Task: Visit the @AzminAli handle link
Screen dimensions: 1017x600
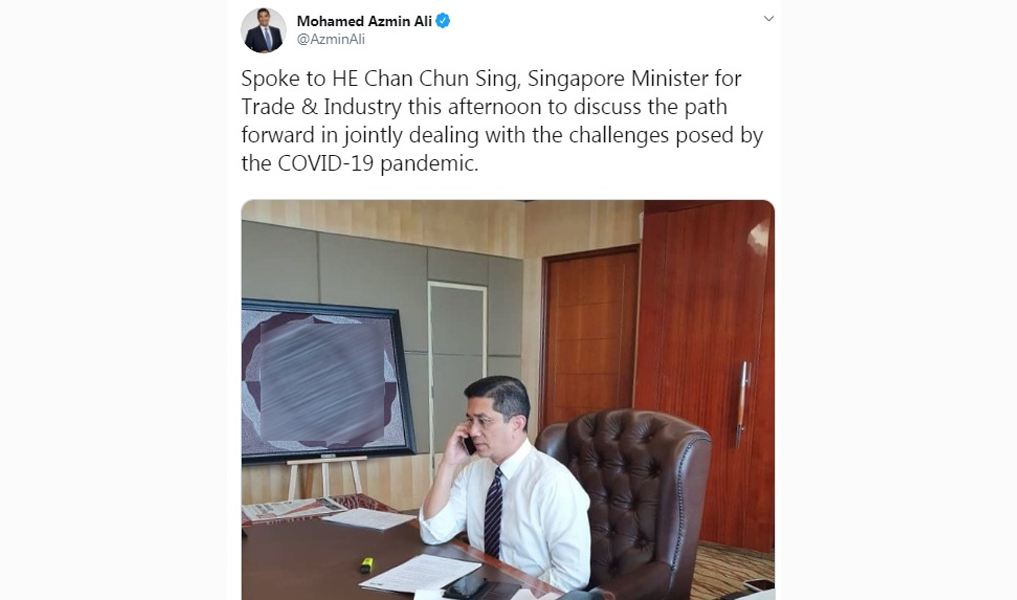Action: tap(331, 39)
